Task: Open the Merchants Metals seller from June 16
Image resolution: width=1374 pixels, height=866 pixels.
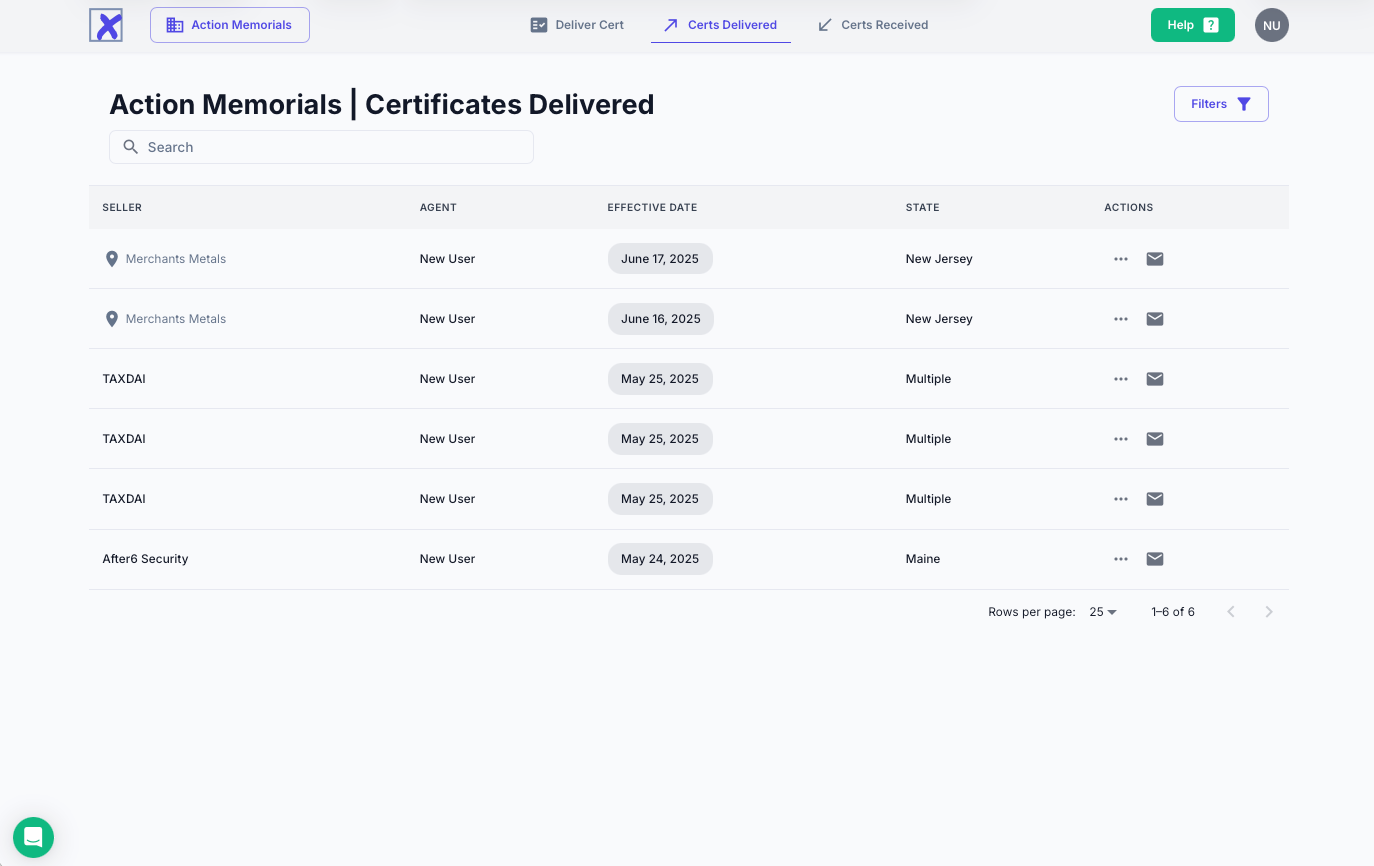Action: [x=175, y=319]
